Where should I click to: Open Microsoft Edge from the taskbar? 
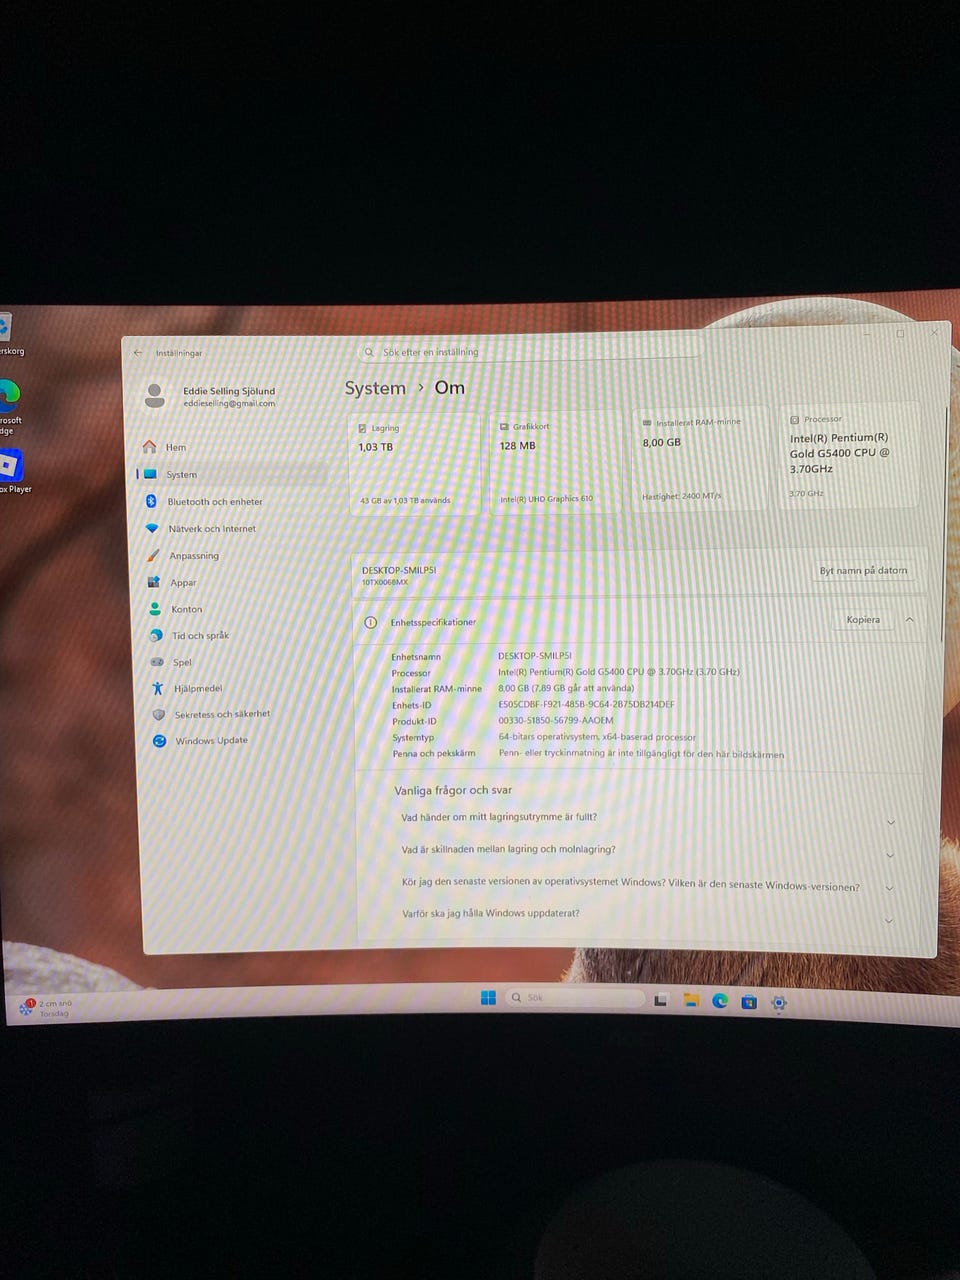pyautogui.click(x=719, y=1001)
